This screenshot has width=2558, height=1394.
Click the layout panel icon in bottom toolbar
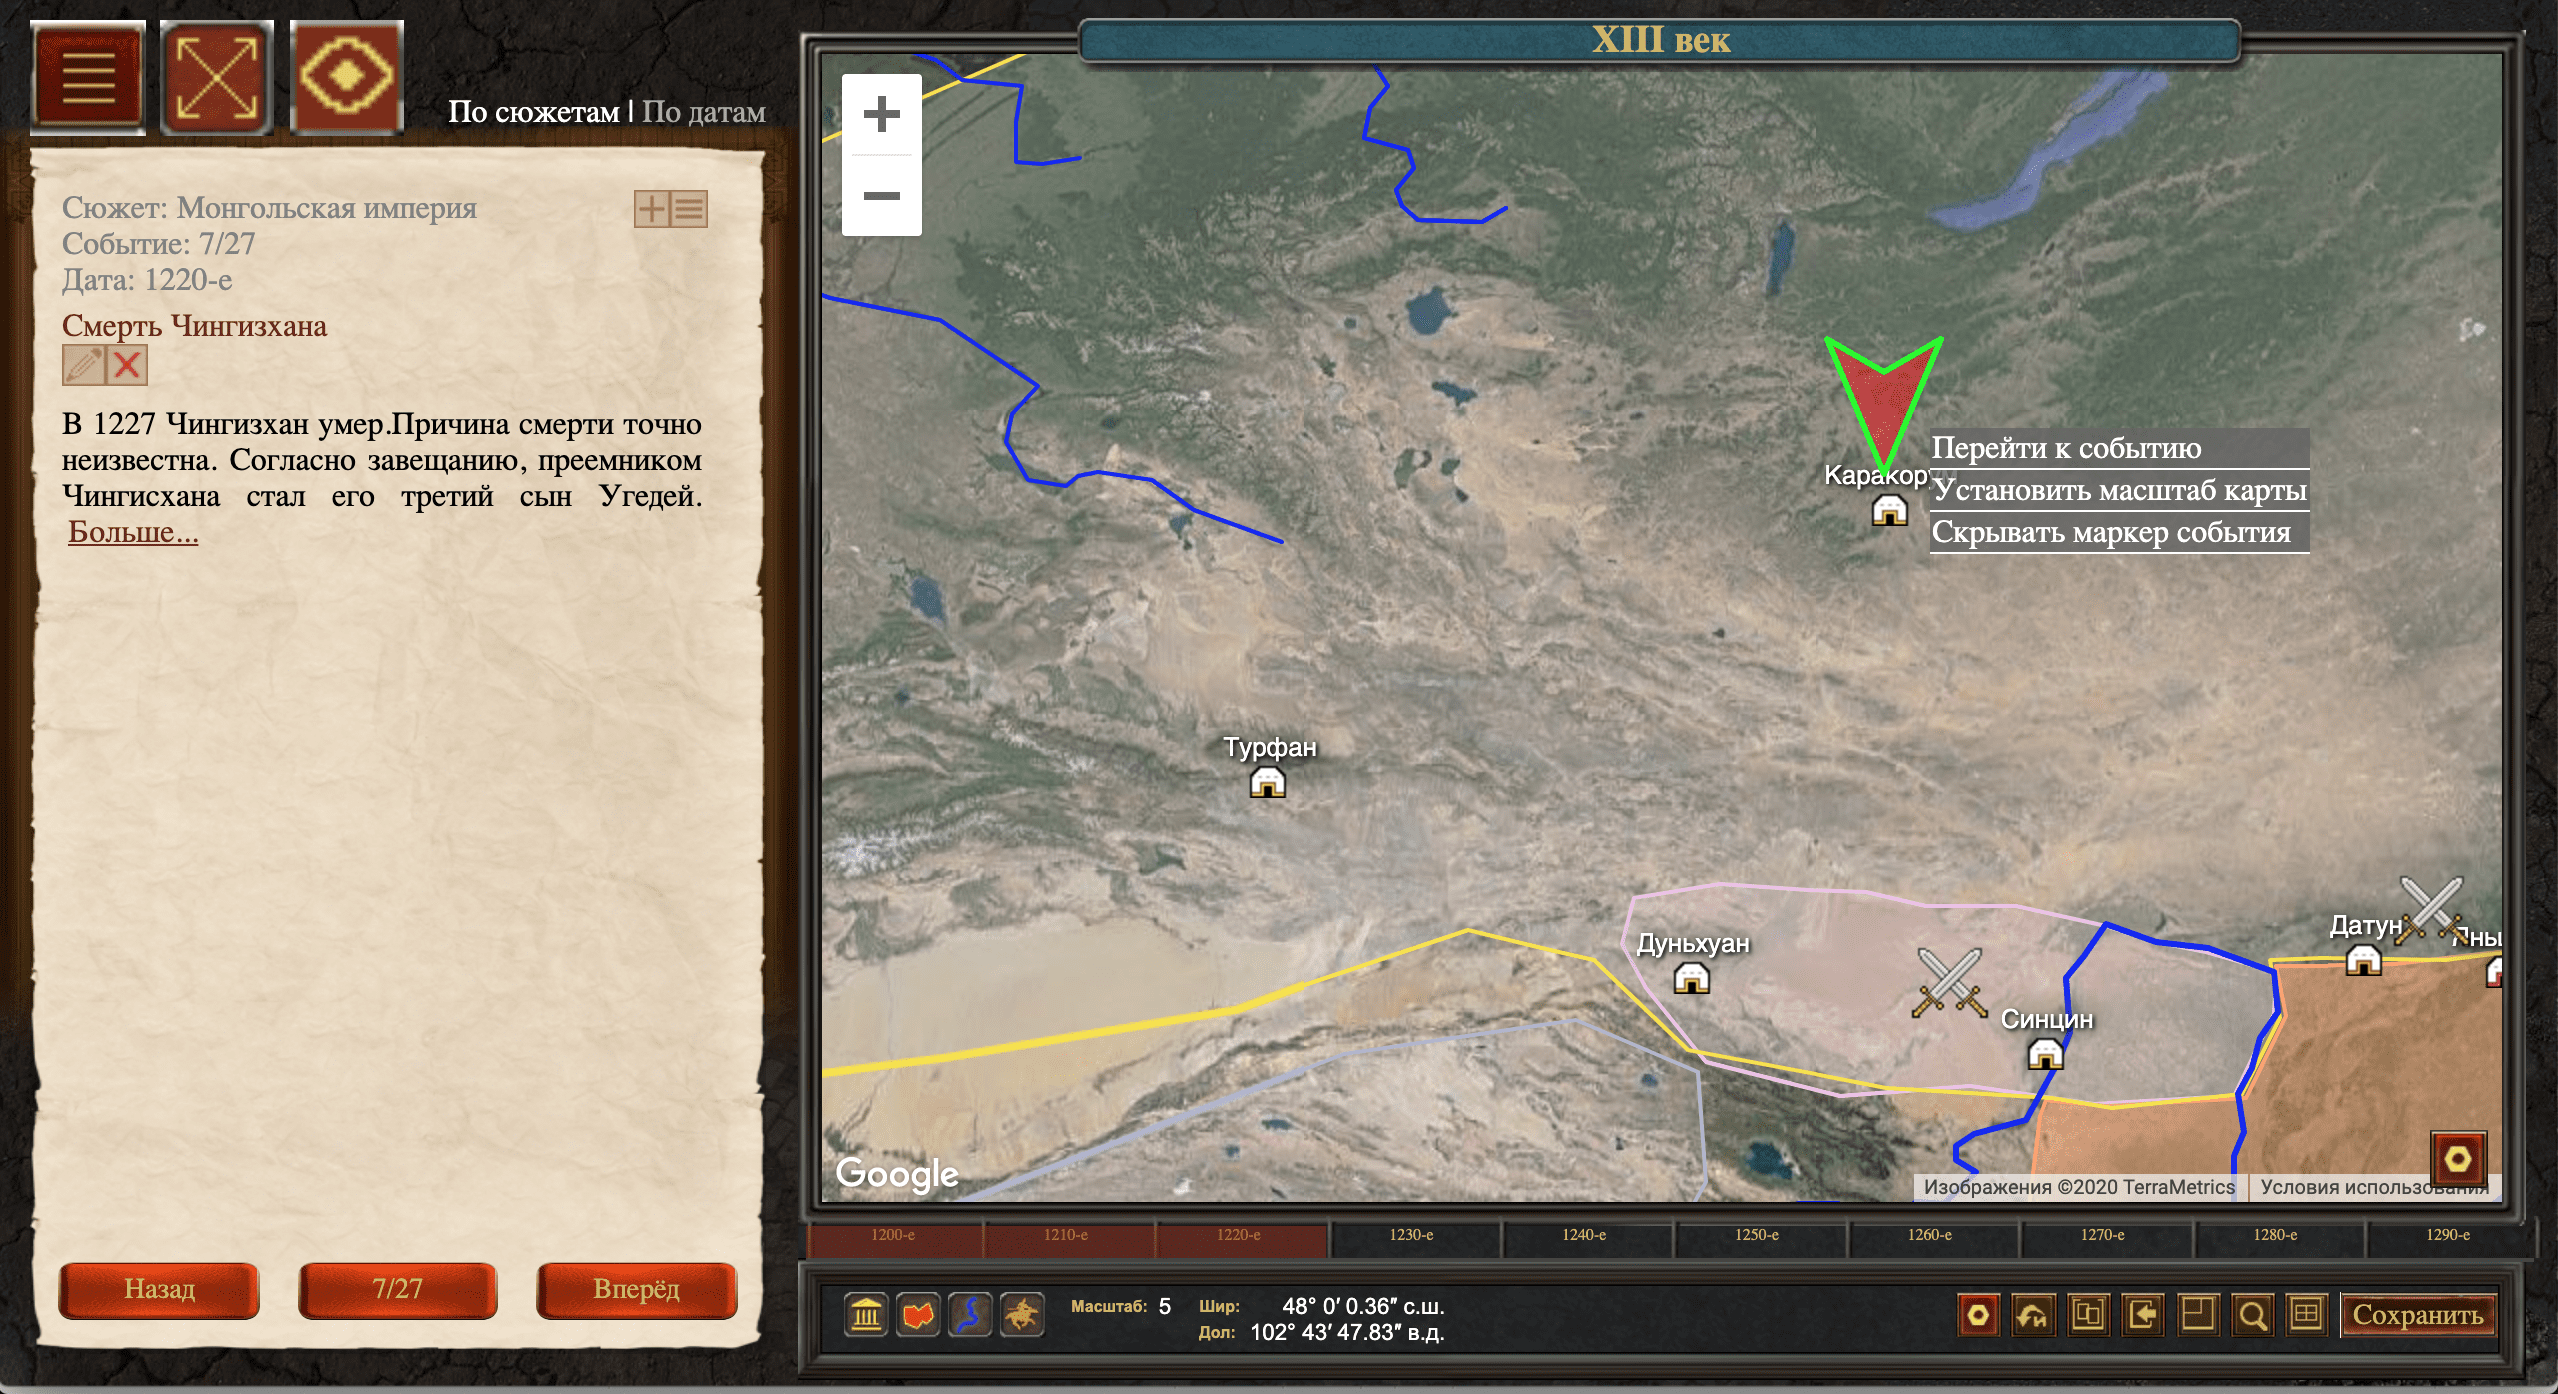click(2197, 1315)
